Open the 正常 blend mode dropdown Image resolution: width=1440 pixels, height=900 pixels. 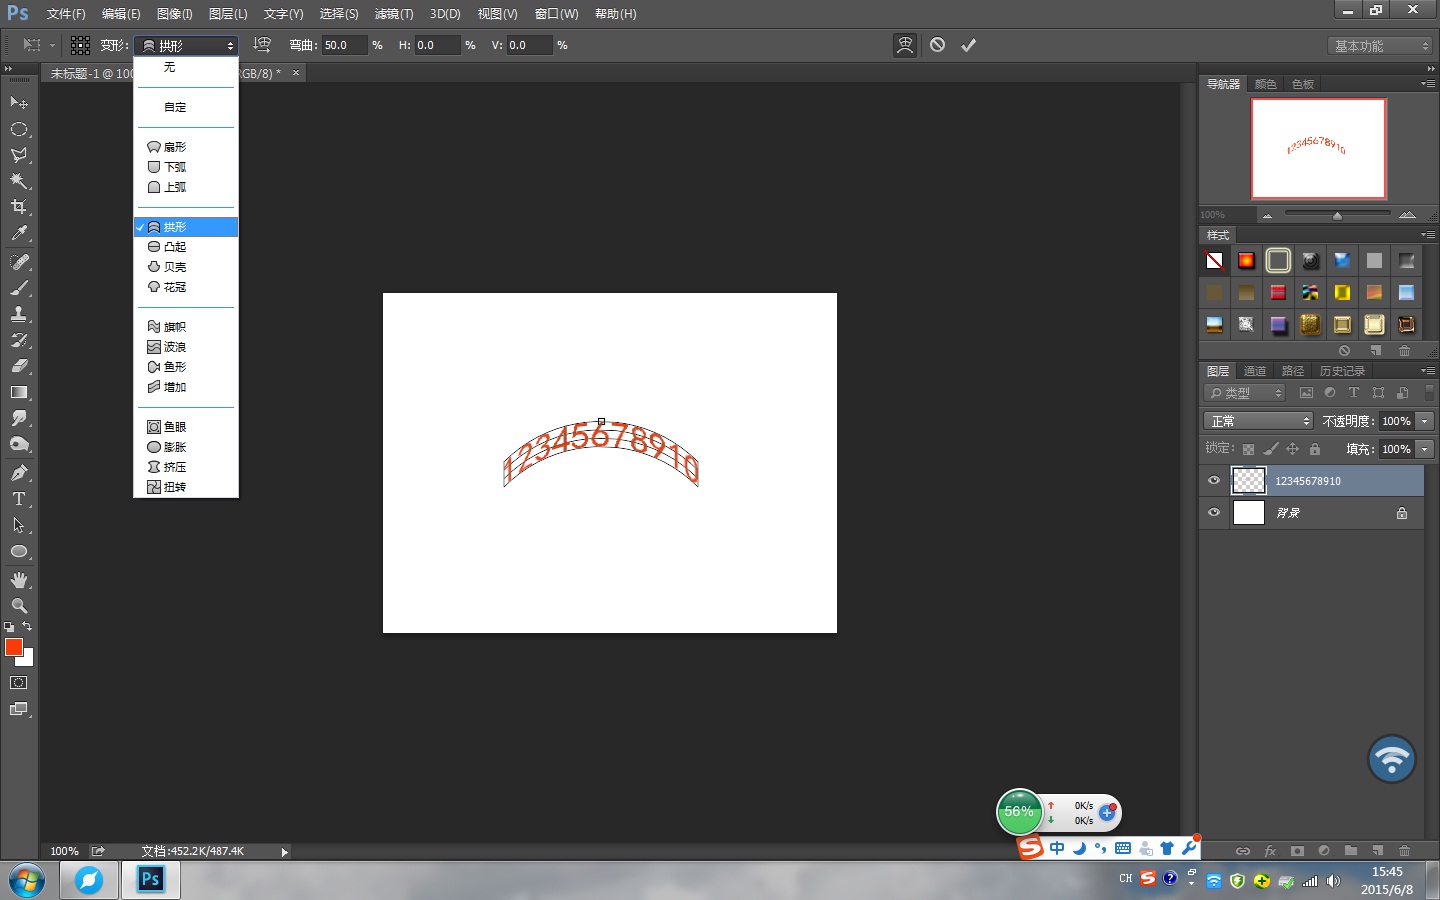coord(1258,421)
